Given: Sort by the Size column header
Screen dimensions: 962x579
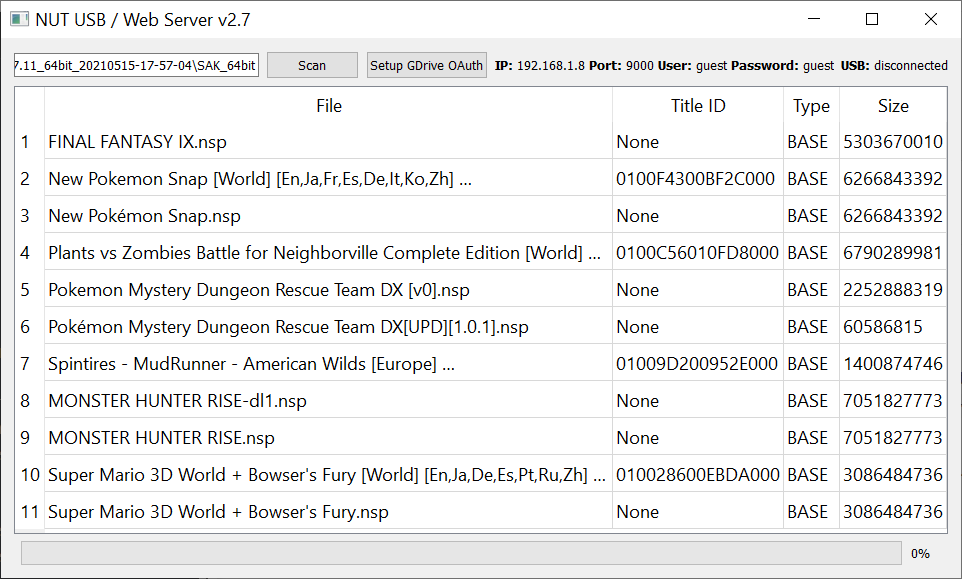Looking at the screenshot, I should [893, 105].
